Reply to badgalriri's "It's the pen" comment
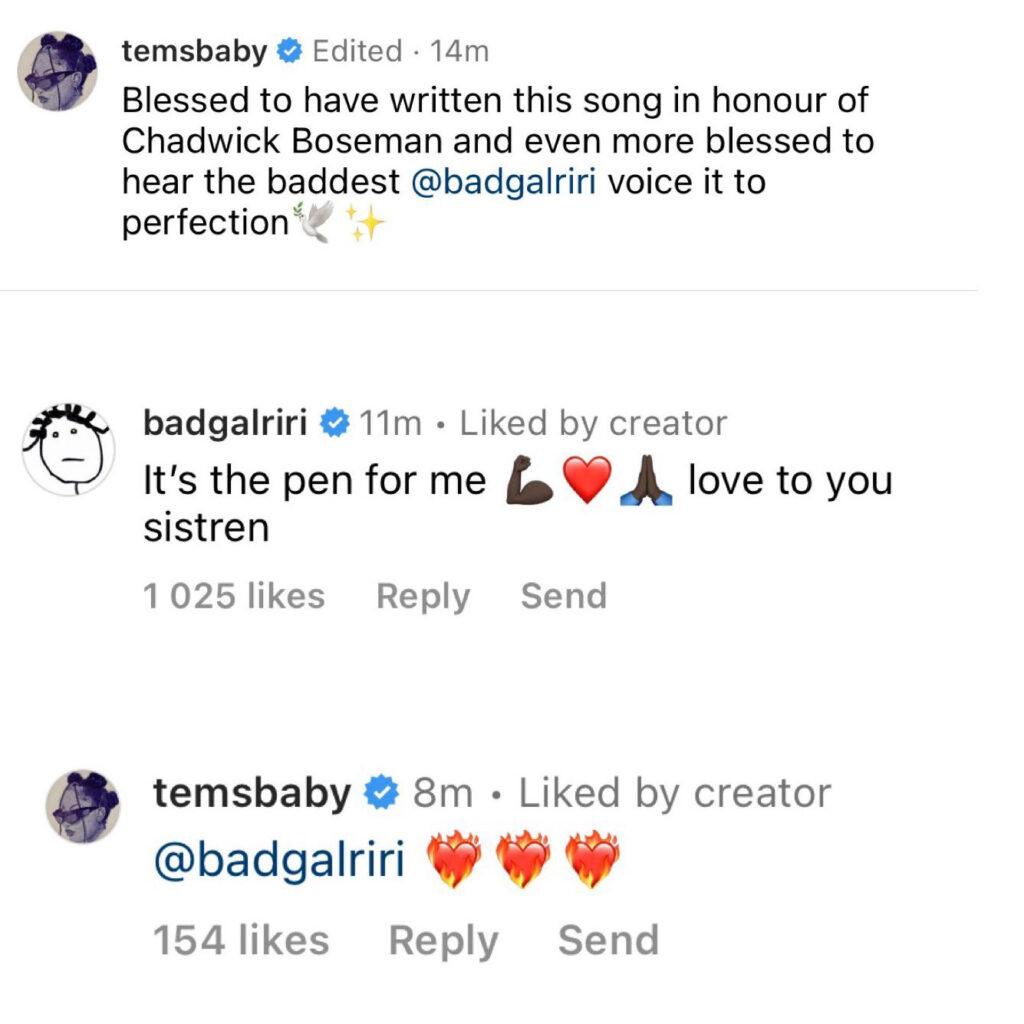The width and height of the screenshot is (1024, 1024). [423, 596]
